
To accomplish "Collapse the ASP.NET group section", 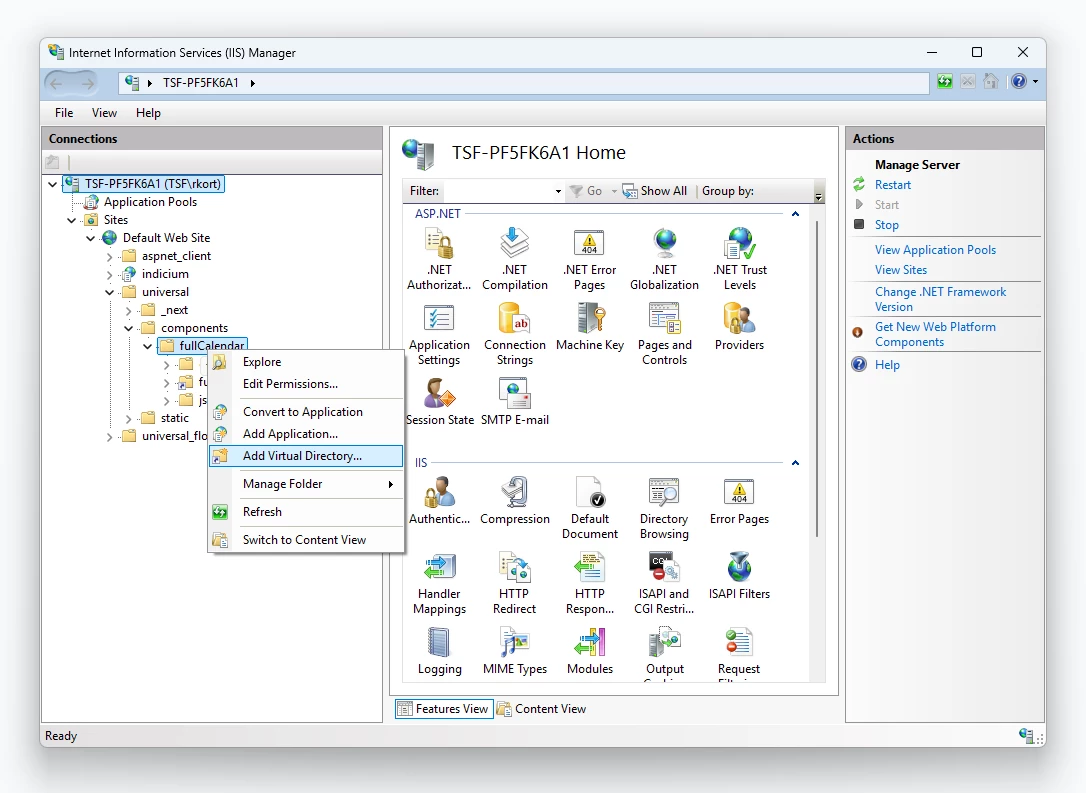I will click(x=796, y=214).
